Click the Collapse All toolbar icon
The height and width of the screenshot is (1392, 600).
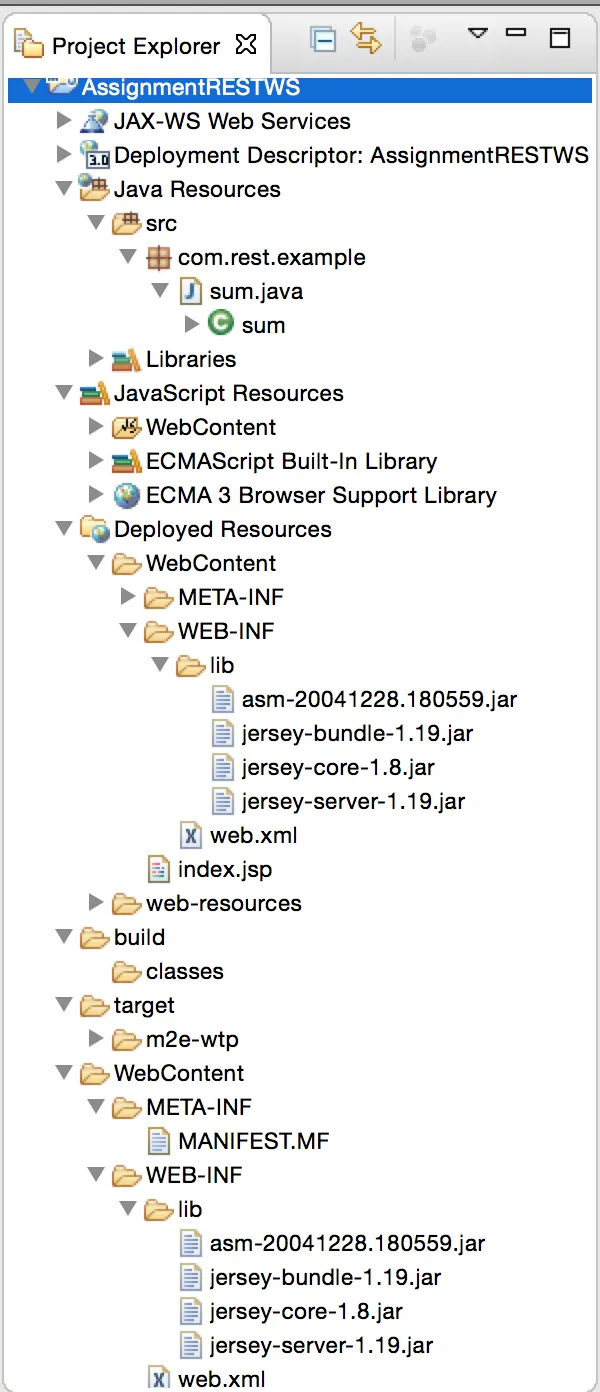(x=323, y=39)
